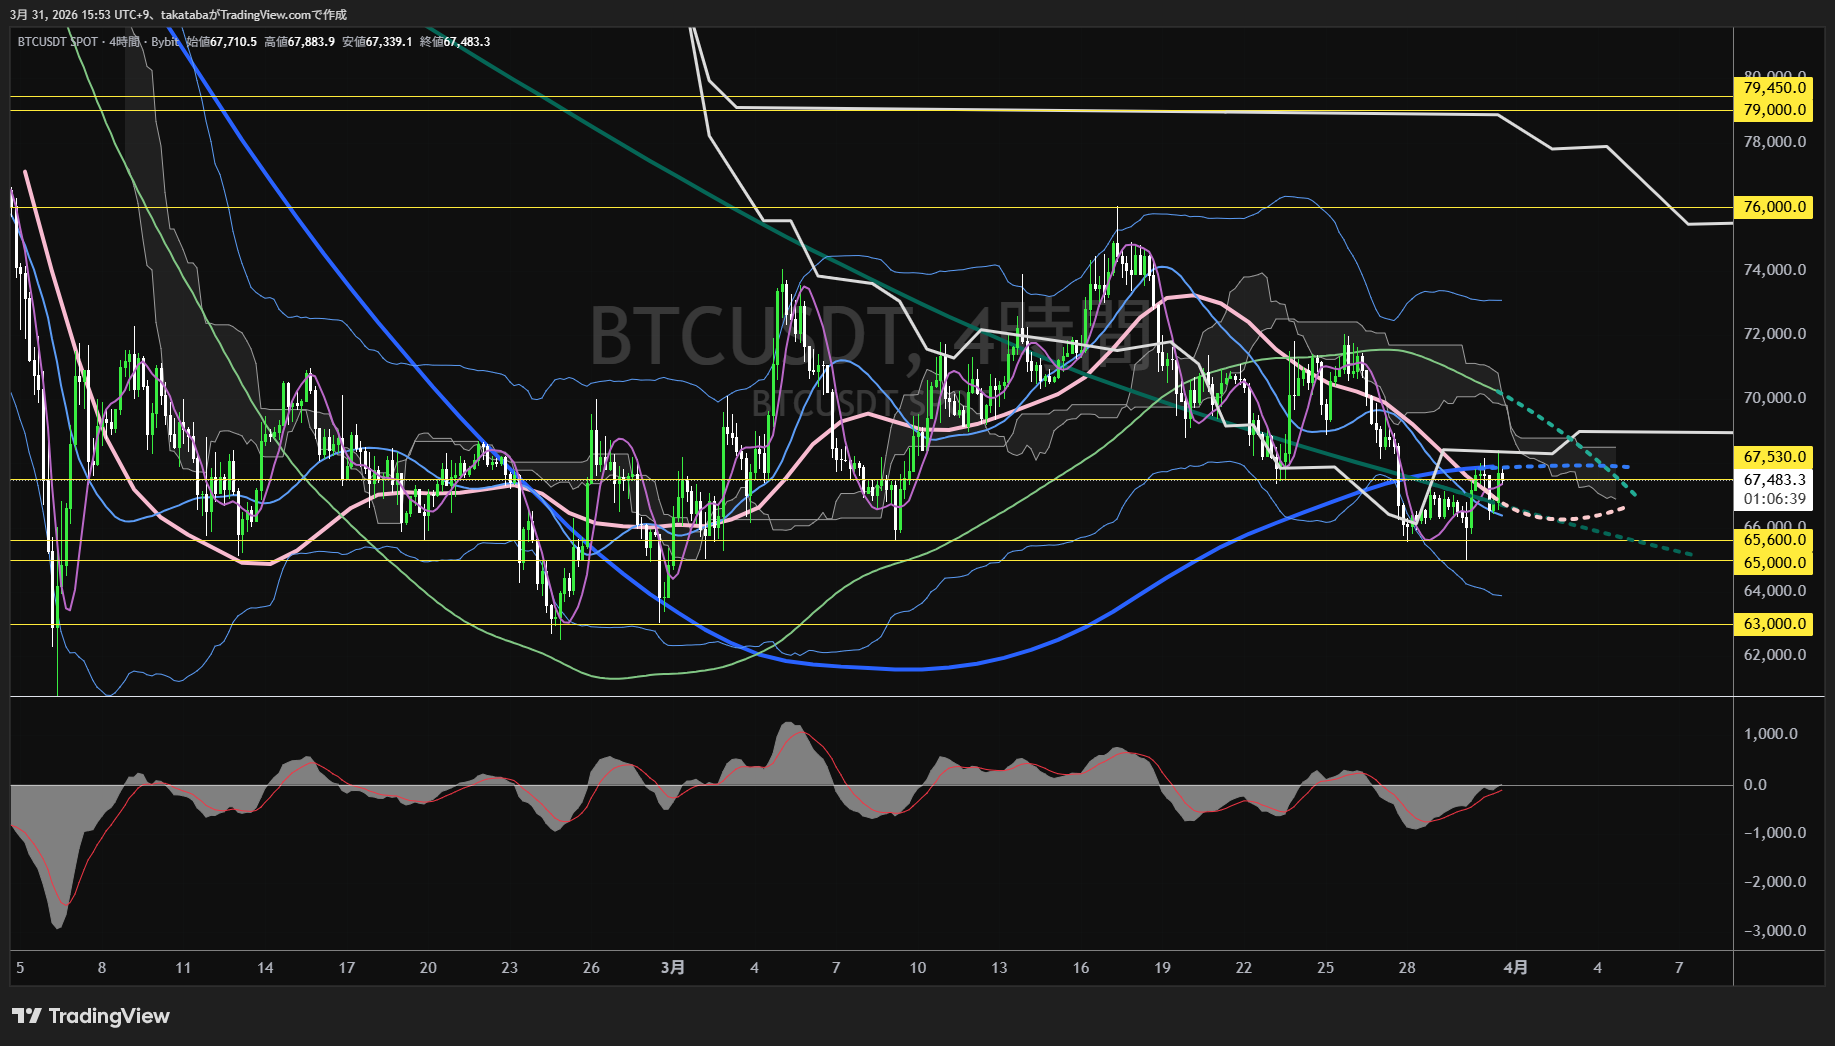Viewport: 1835px width, 1046px height.
Task: Click the 3月 marker on the time axis
Action: click(673, 967)
